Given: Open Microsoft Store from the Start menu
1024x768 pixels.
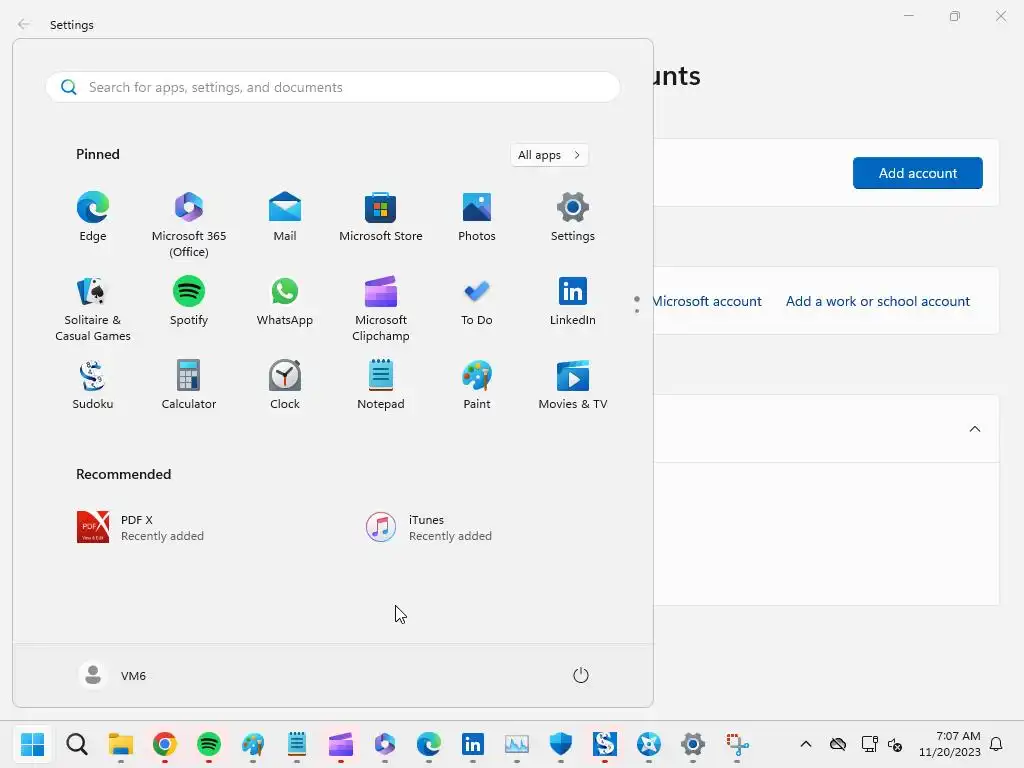Looking at the screenshot, I should (x=381, y=217).
